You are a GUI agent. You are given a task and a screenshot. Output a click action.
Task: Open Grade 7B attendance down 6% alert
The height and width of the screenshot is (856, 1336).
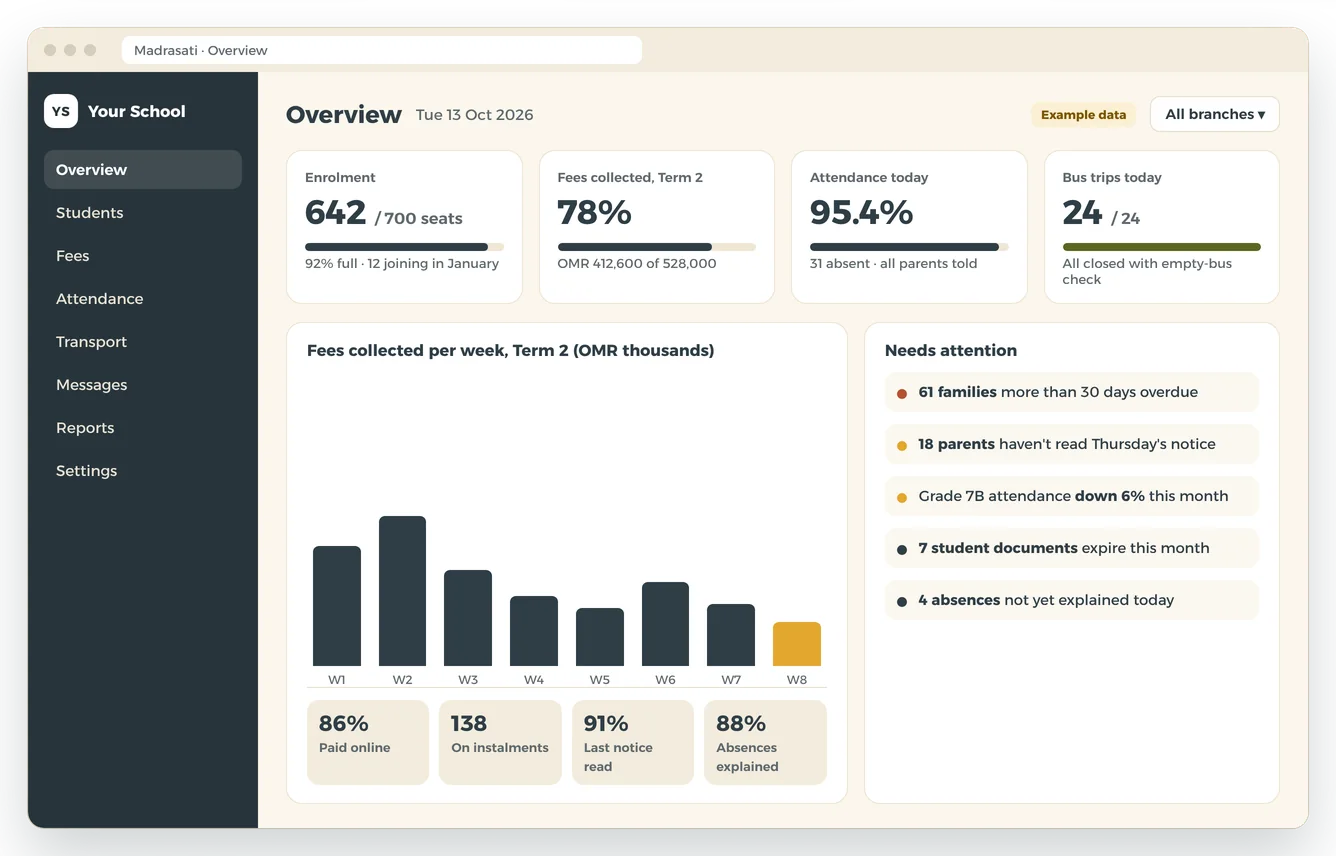point(1071,496)
